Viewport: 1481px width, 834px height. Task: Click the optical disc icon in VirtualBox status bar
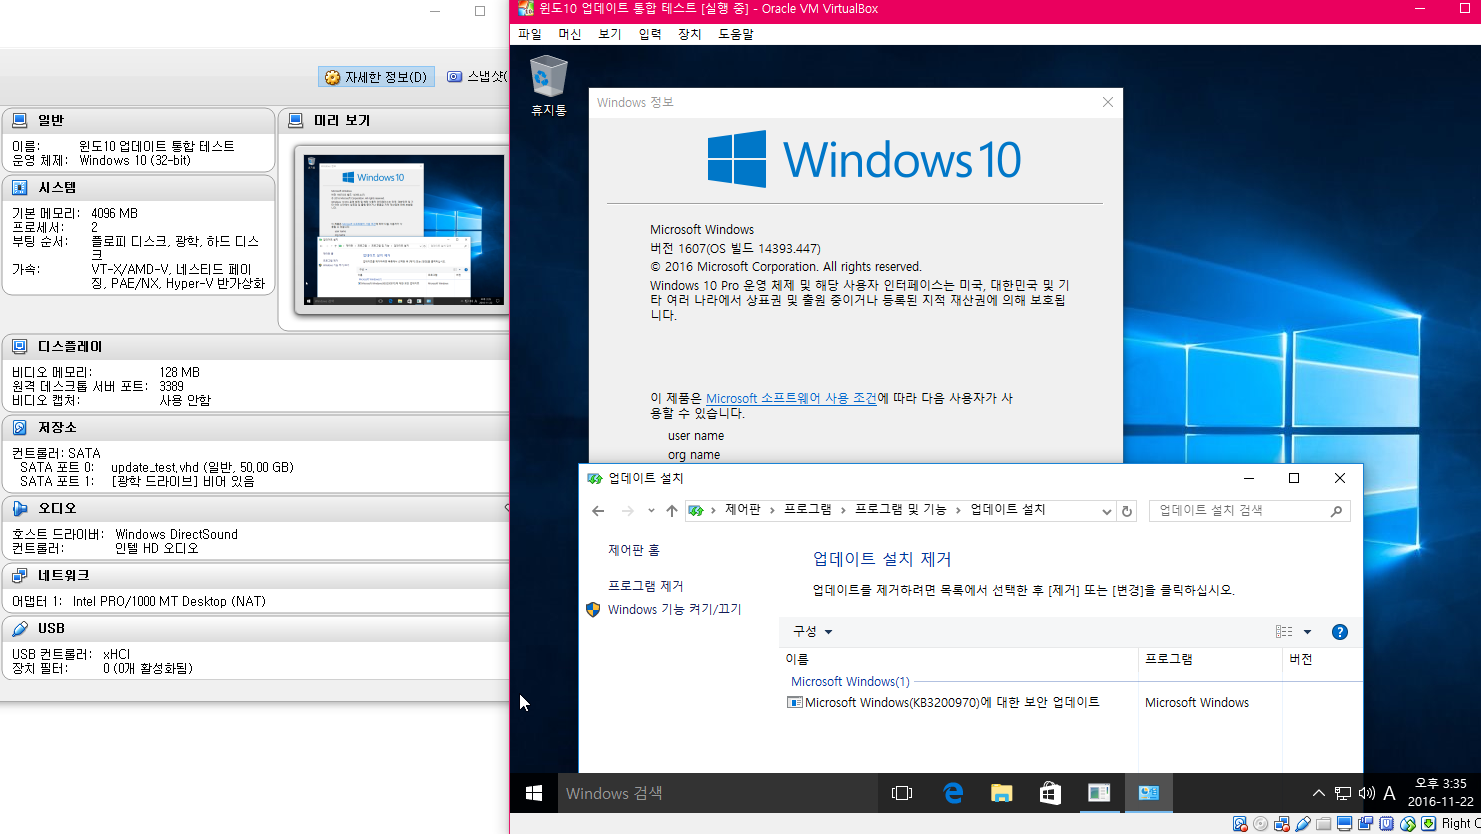(1260, 824)
